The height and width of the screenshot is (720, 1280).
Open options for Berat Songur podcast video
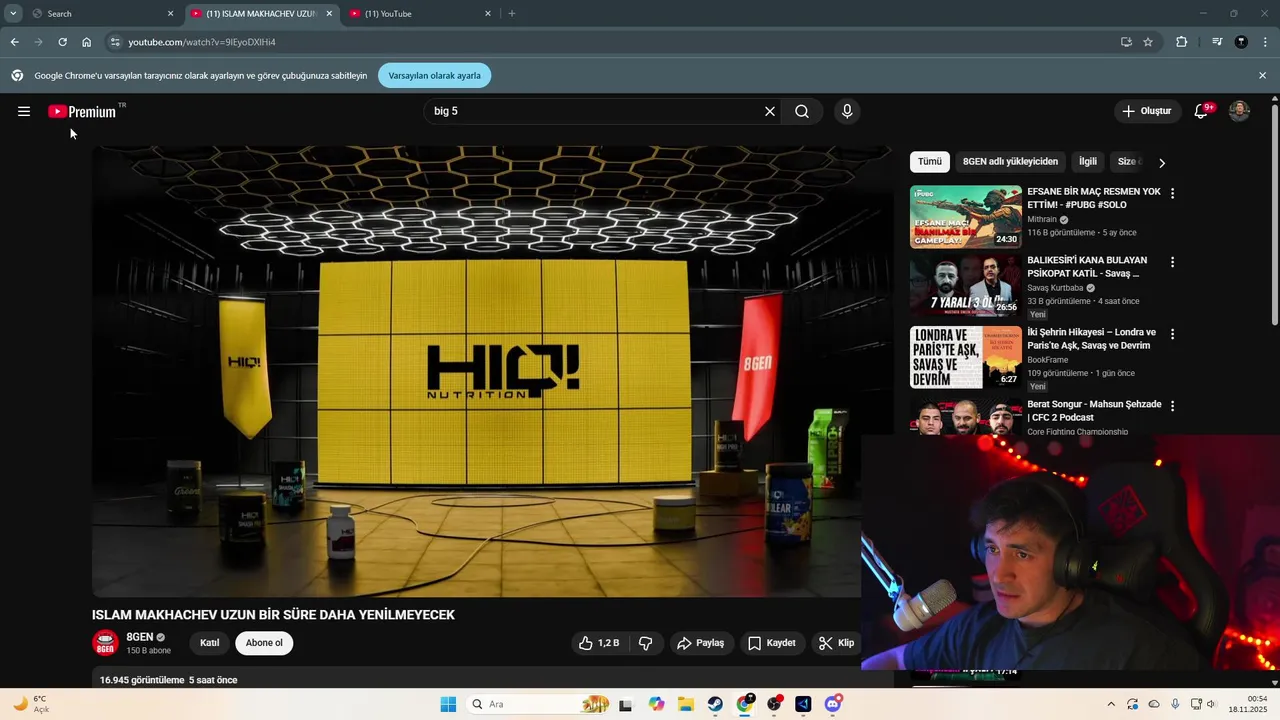(1173, 406)
